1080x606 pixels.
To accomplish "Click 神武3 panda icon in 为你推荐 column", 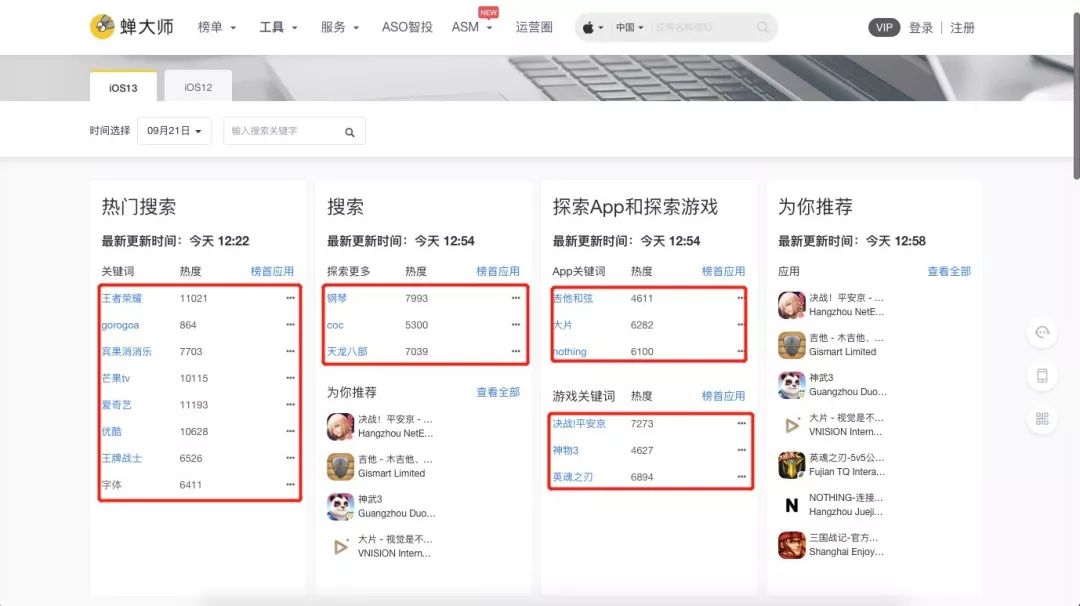I will 791,385.
